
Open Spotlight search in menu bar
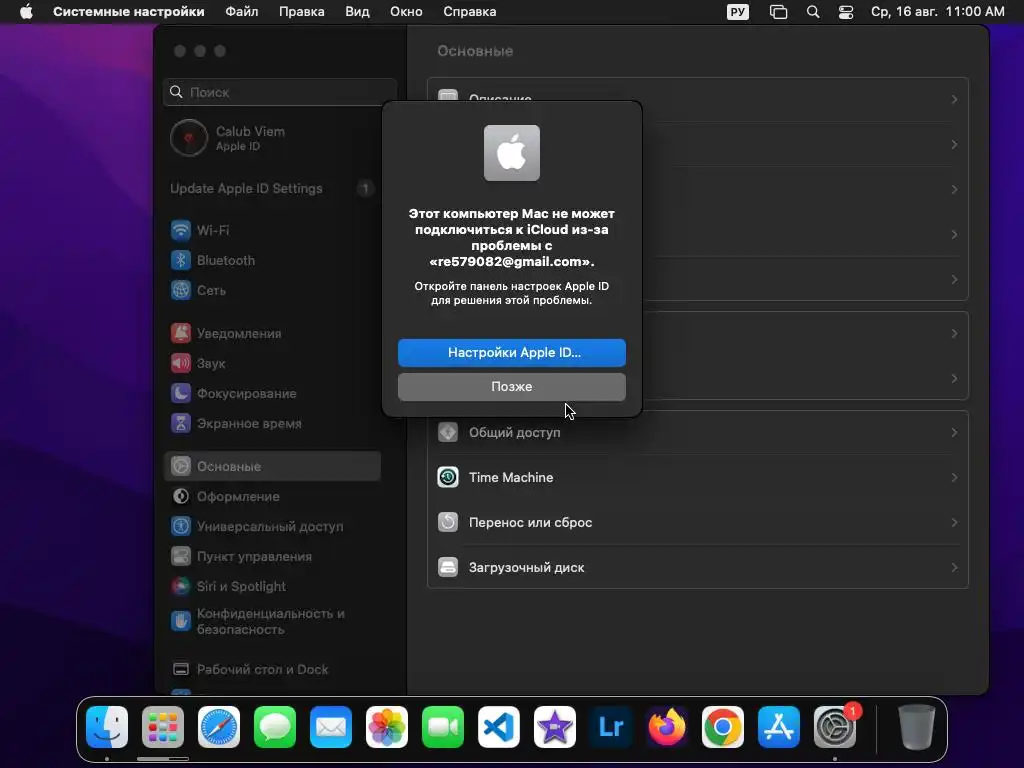tap(813, 12)
